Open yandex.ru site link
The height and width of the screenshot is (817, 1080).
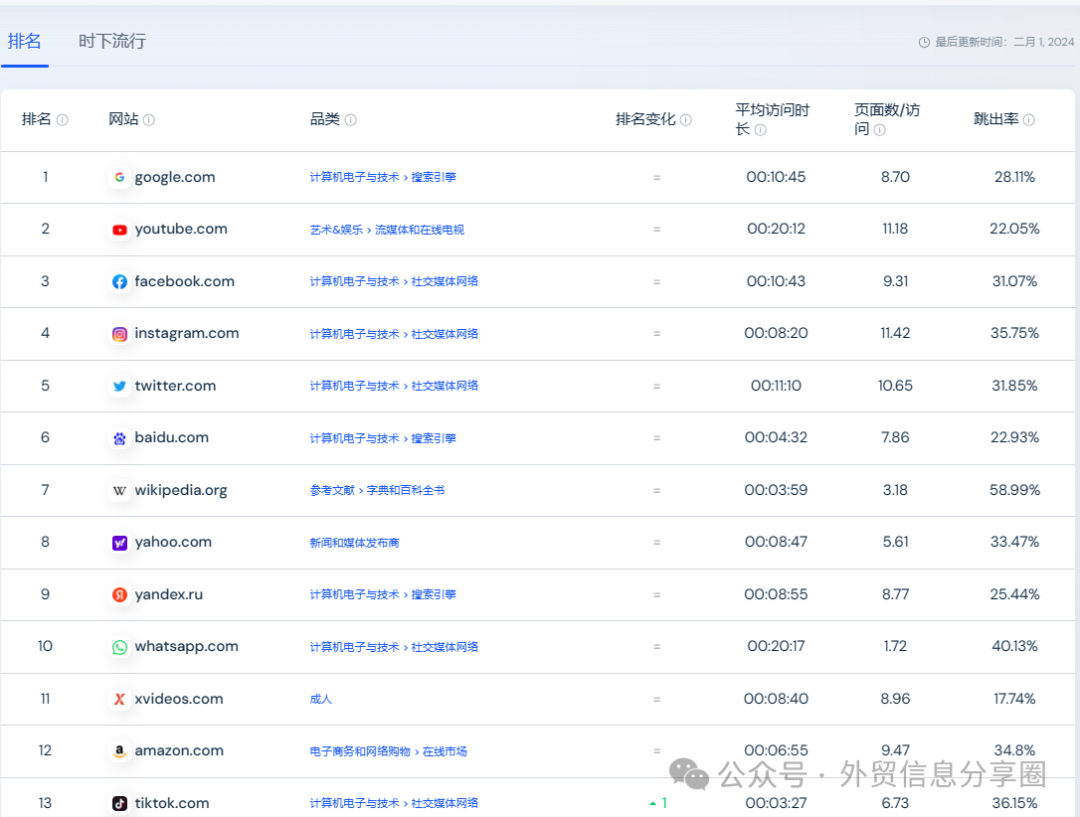pos(169,594)
